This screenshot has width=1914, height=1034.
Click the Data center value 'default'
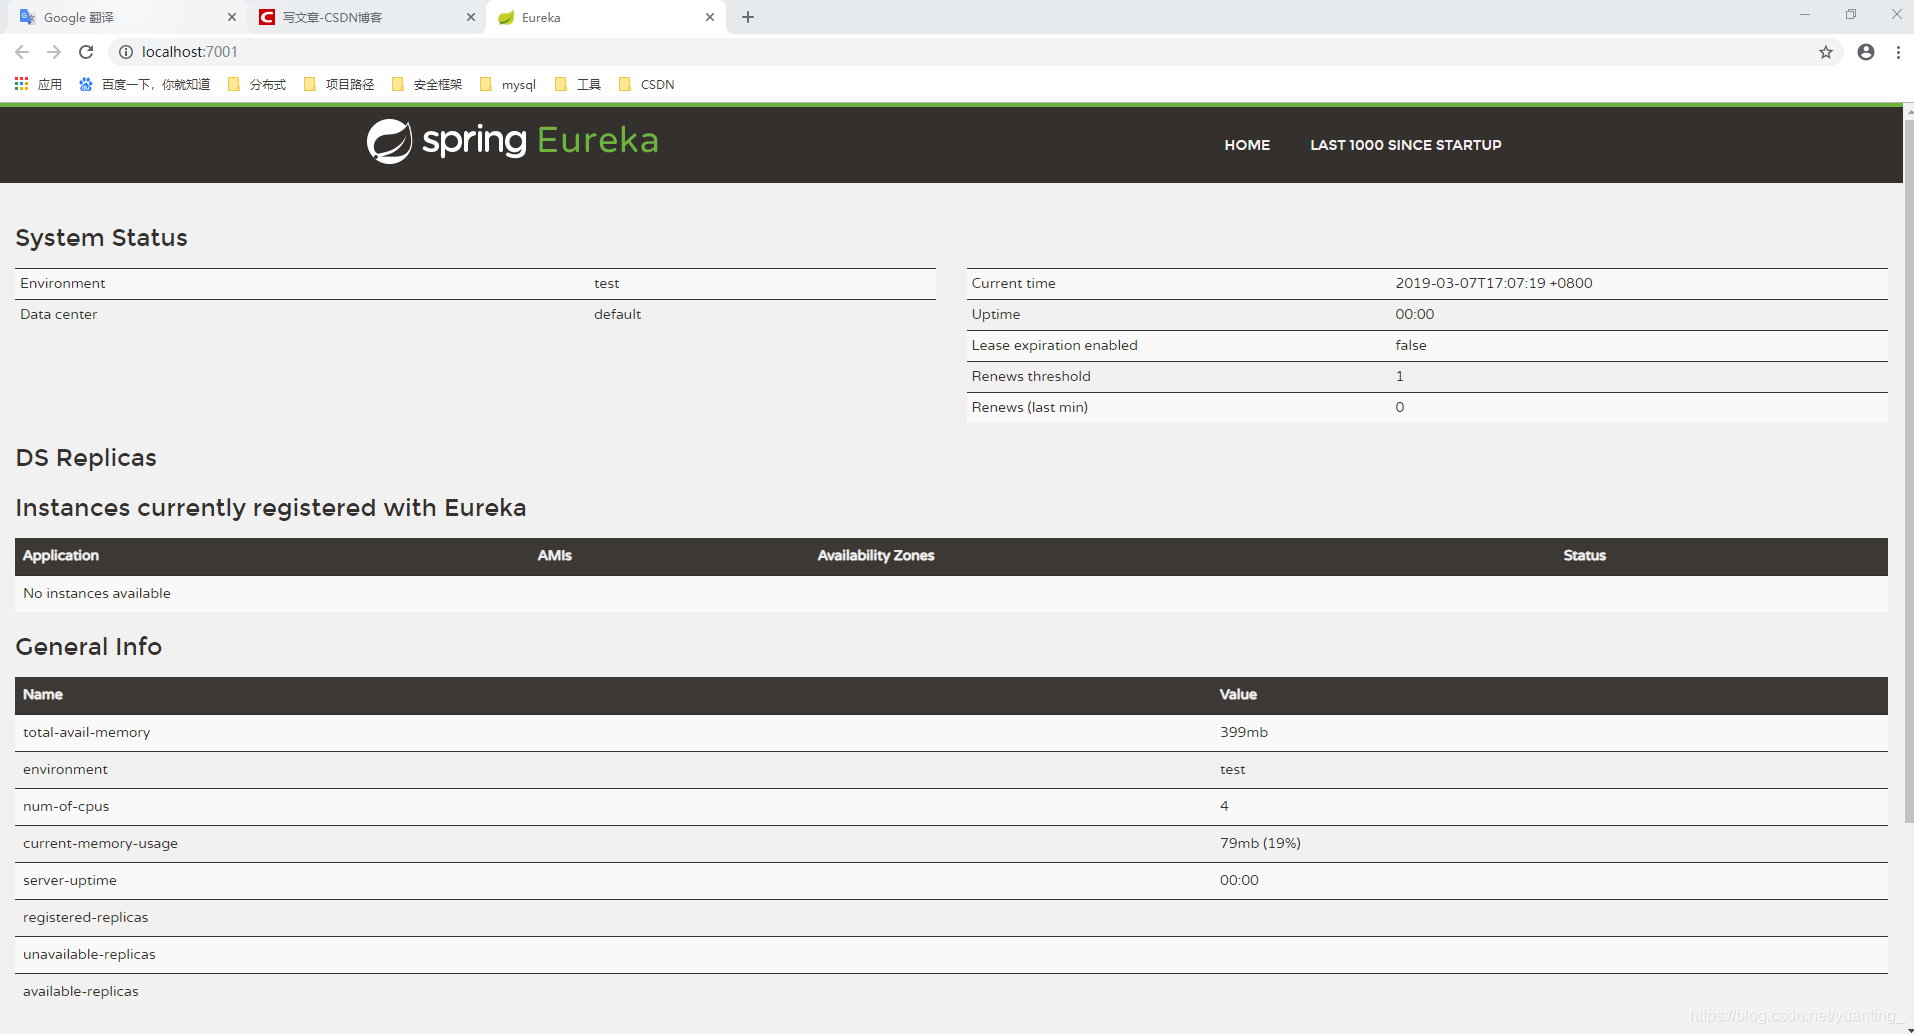617,314
